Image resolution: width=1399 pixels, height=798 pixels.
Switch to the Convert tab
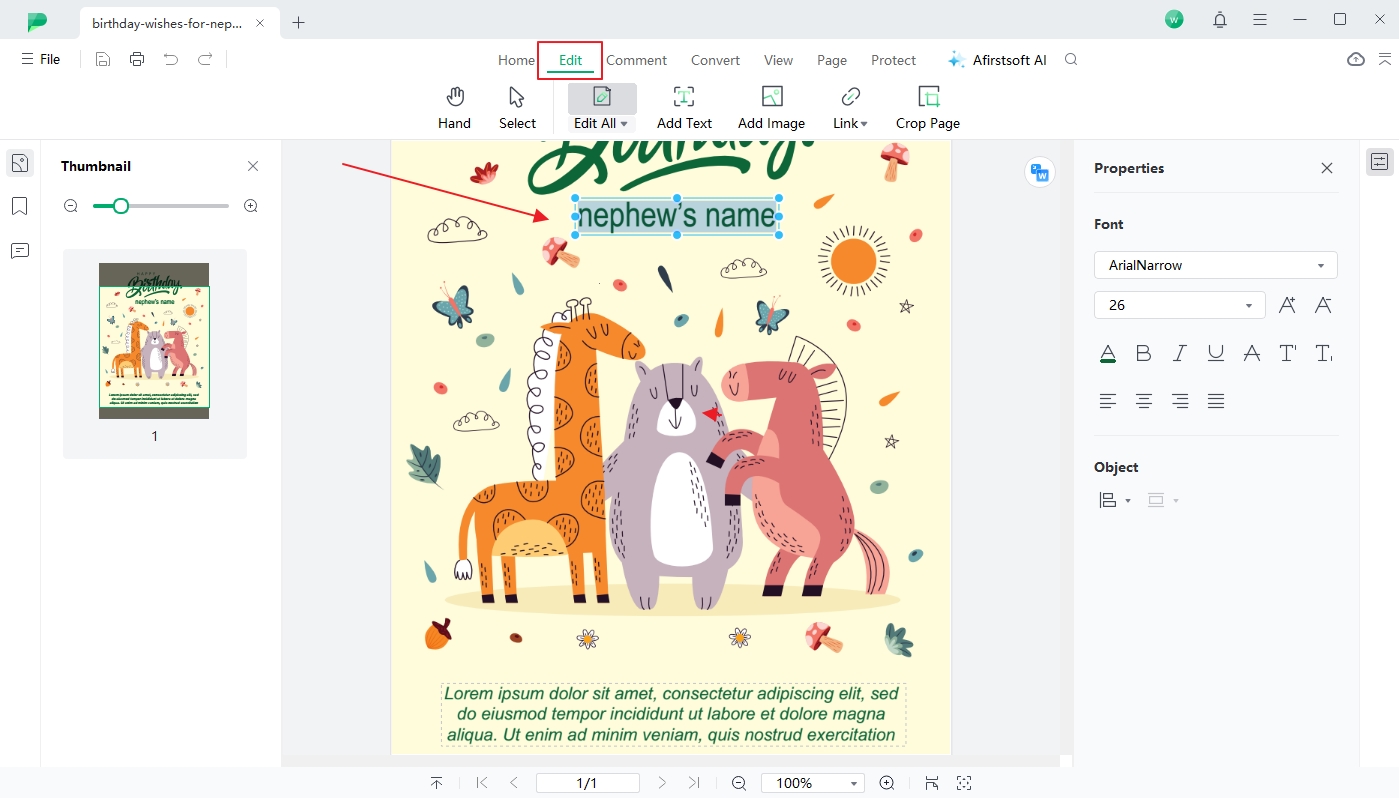tap(715, 60)
